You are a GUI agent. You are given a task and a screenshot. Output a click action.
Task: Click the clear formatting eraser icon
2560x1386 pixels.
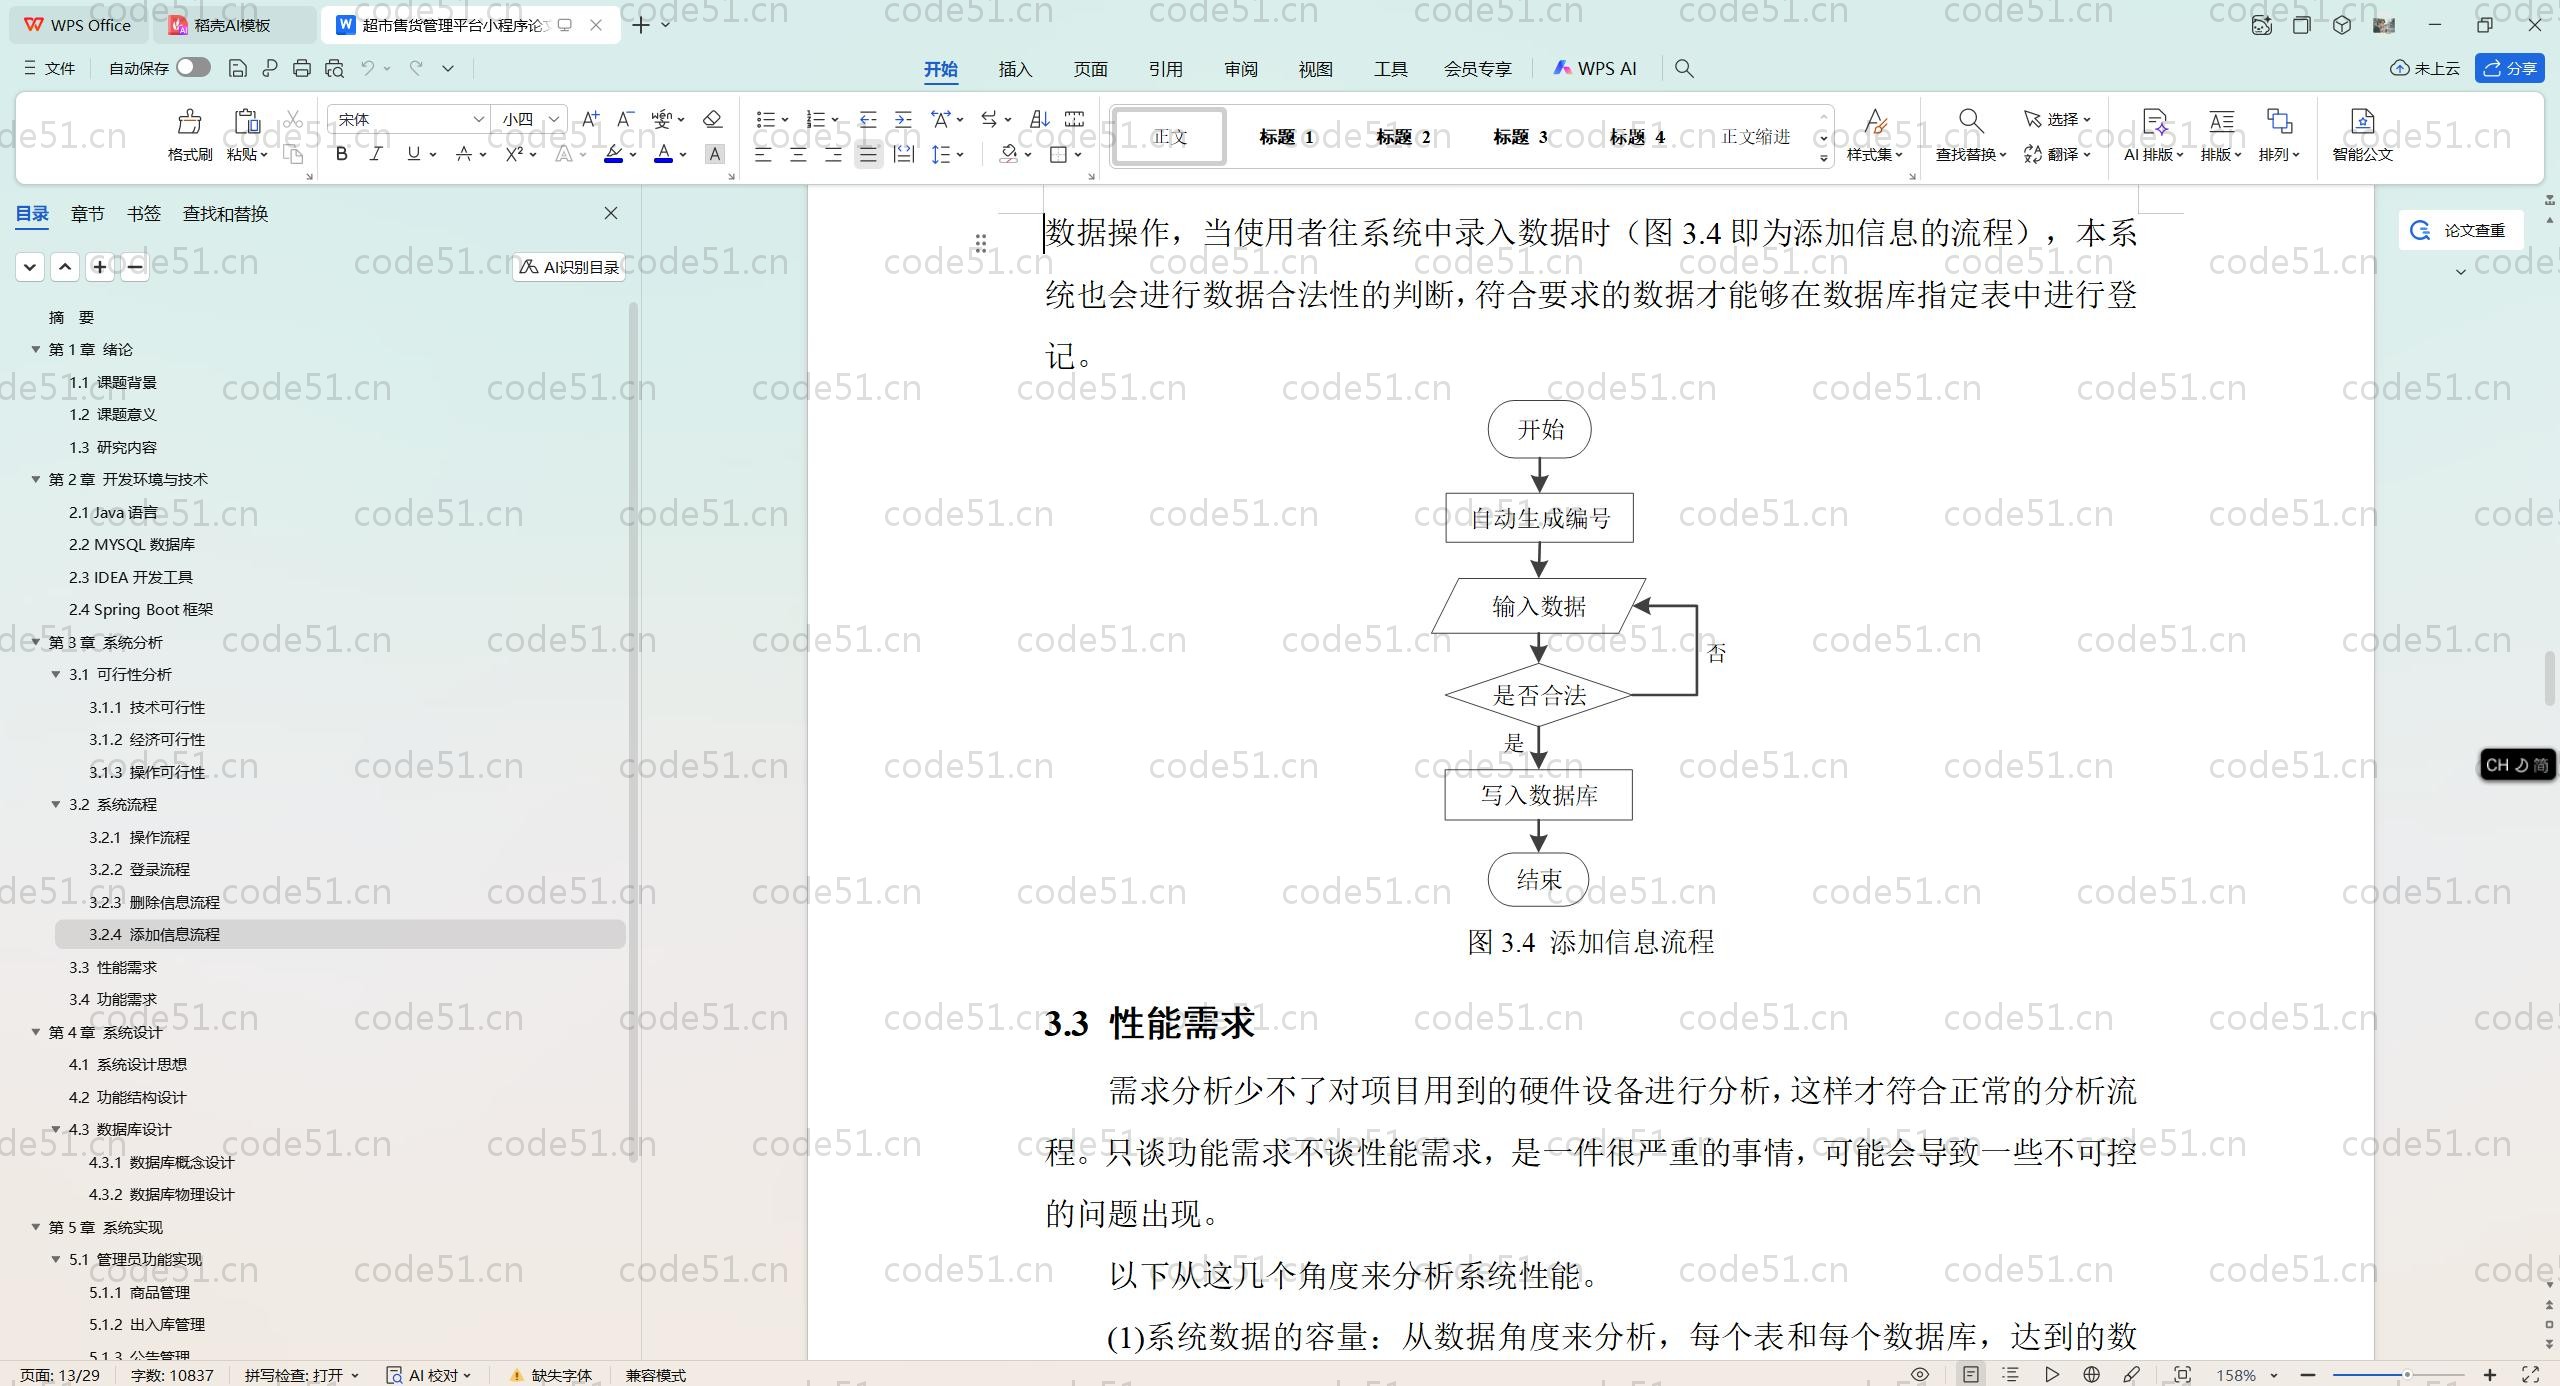coord(712,119)
